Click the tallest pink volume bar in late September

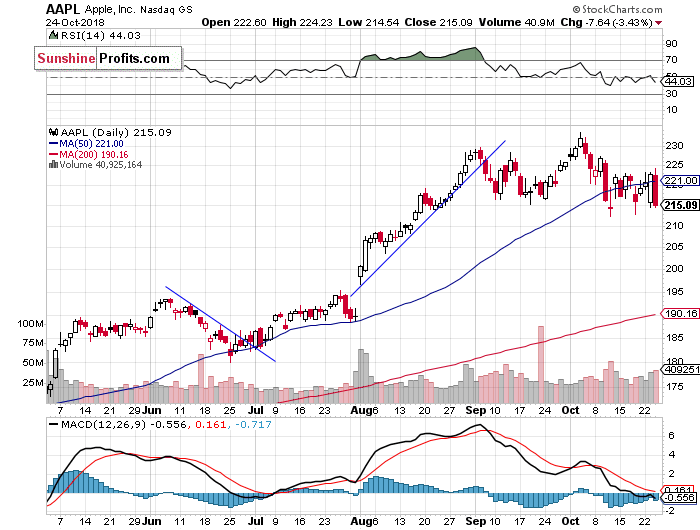click(x=541, y=364)
